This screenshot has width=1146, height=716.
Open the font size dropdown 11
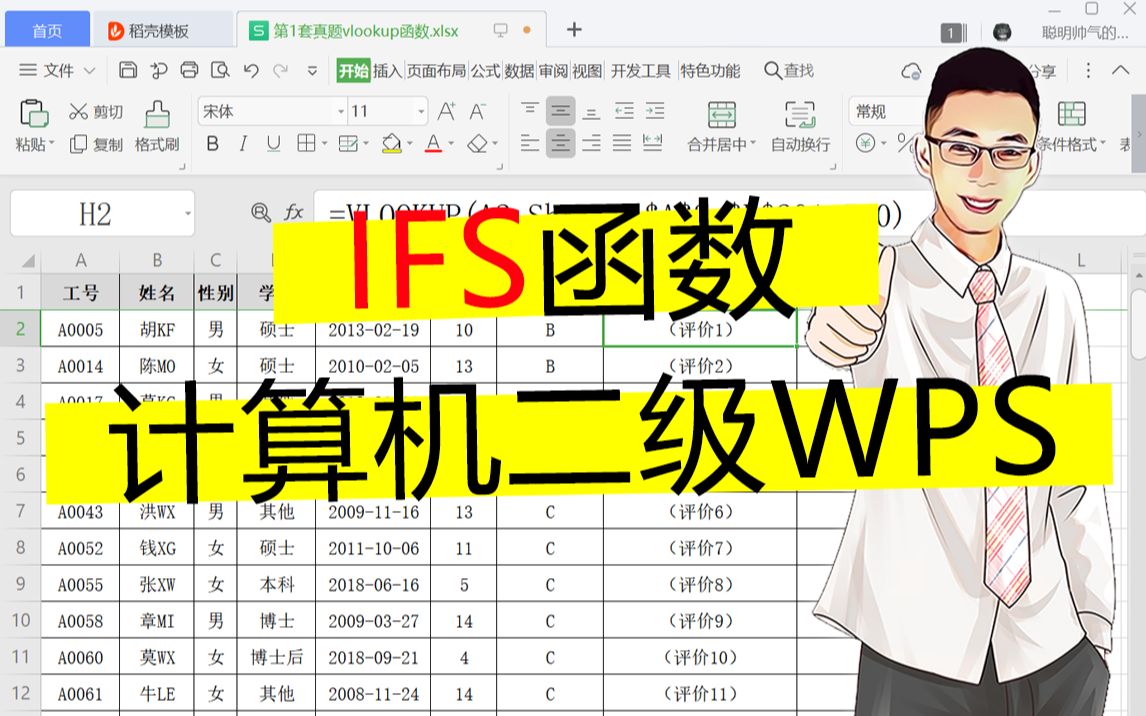click(x=421, y=112)
